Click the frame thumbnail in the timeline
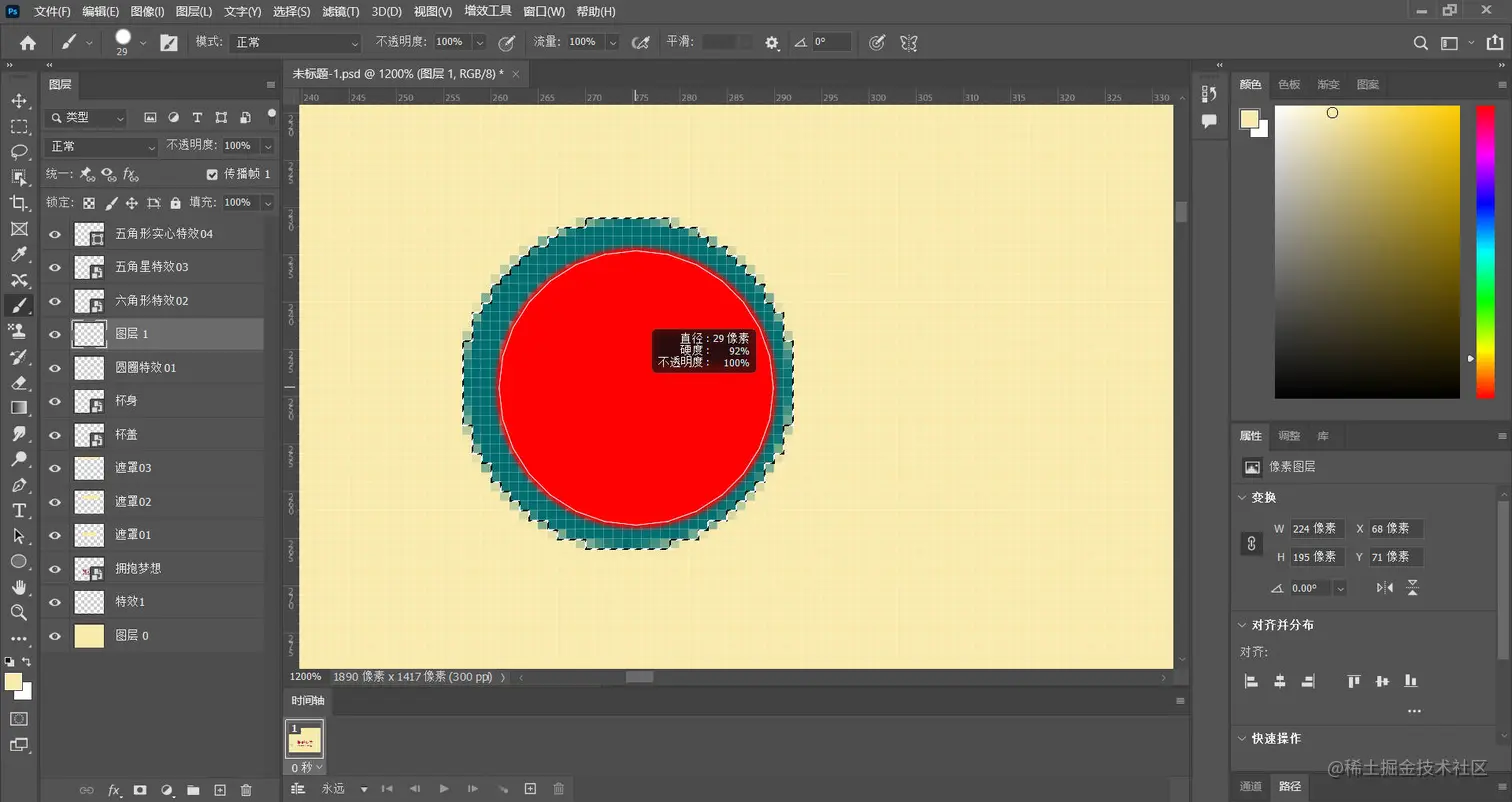 pyautogui.click(x=304, y=738)
